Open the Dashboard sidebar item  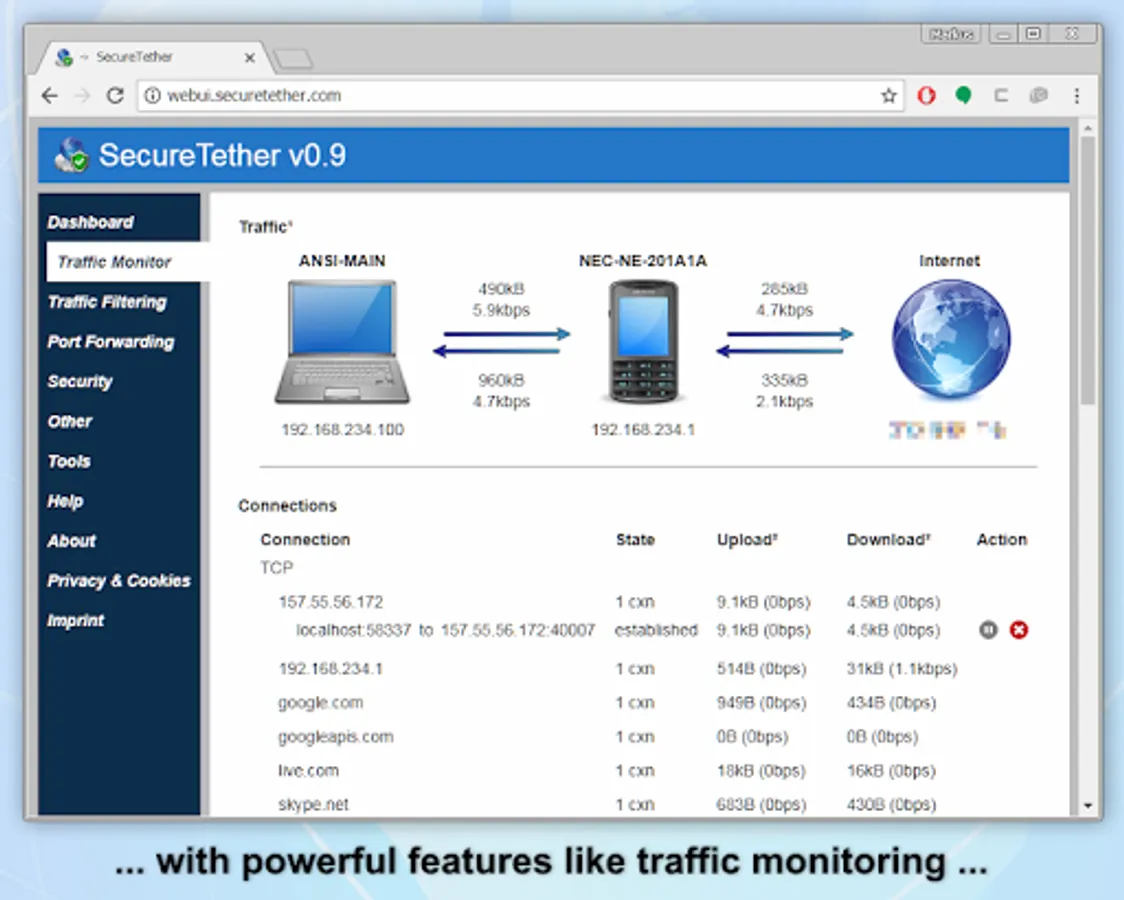[x=90, y=222]
